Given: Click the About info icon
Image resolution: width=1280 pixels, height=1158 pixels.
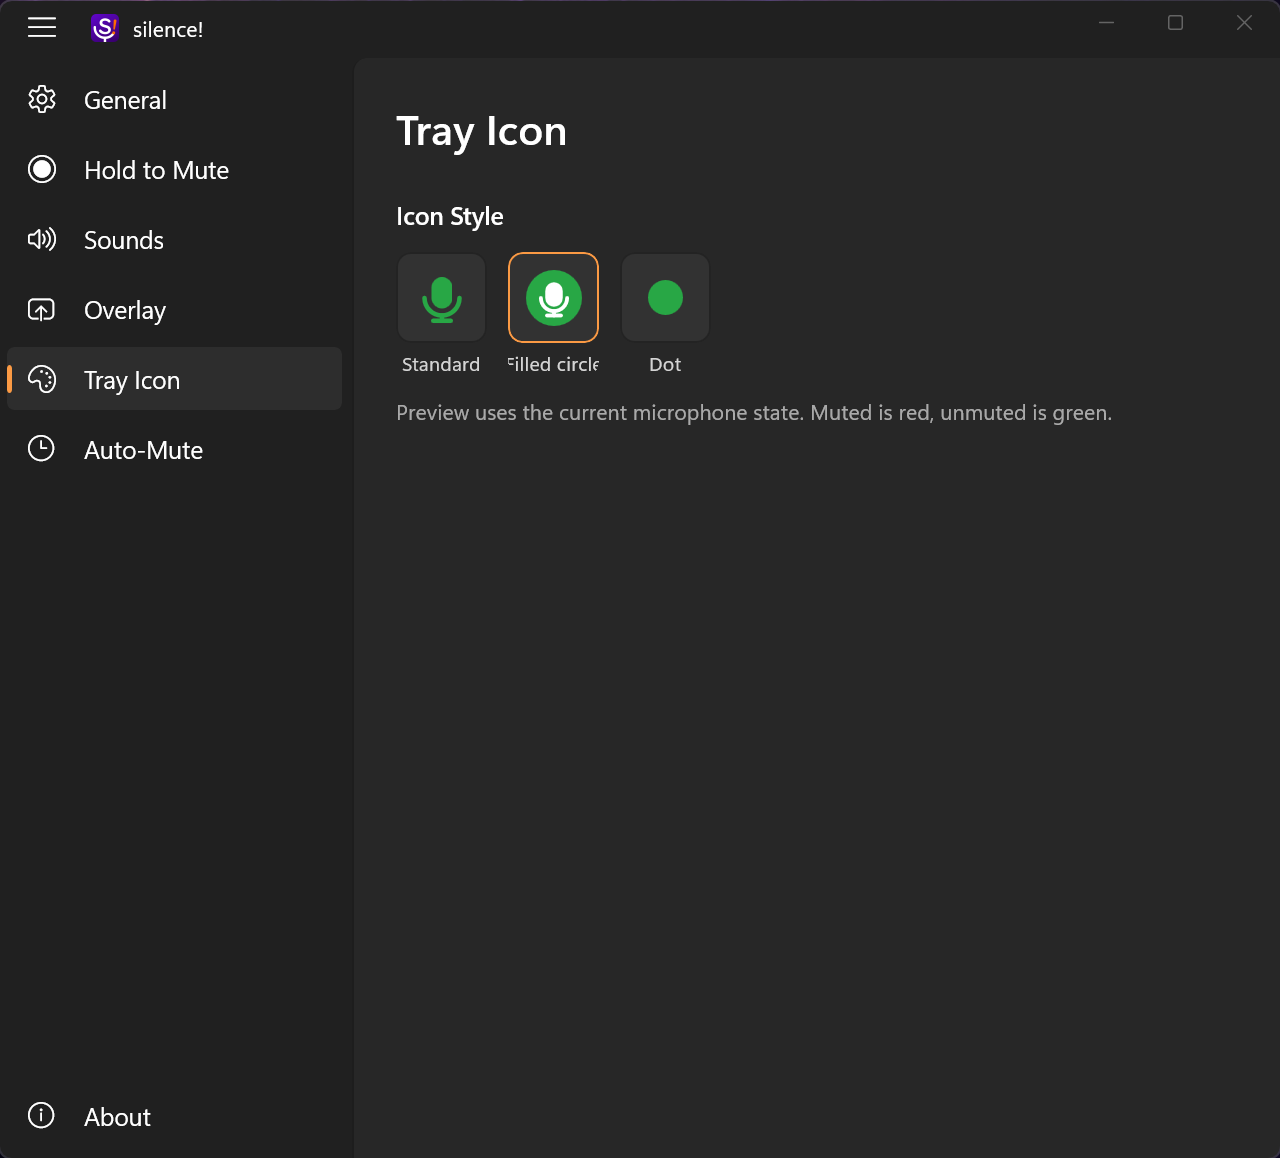Looking at the screenshot, I should [x=42, y=1116].
